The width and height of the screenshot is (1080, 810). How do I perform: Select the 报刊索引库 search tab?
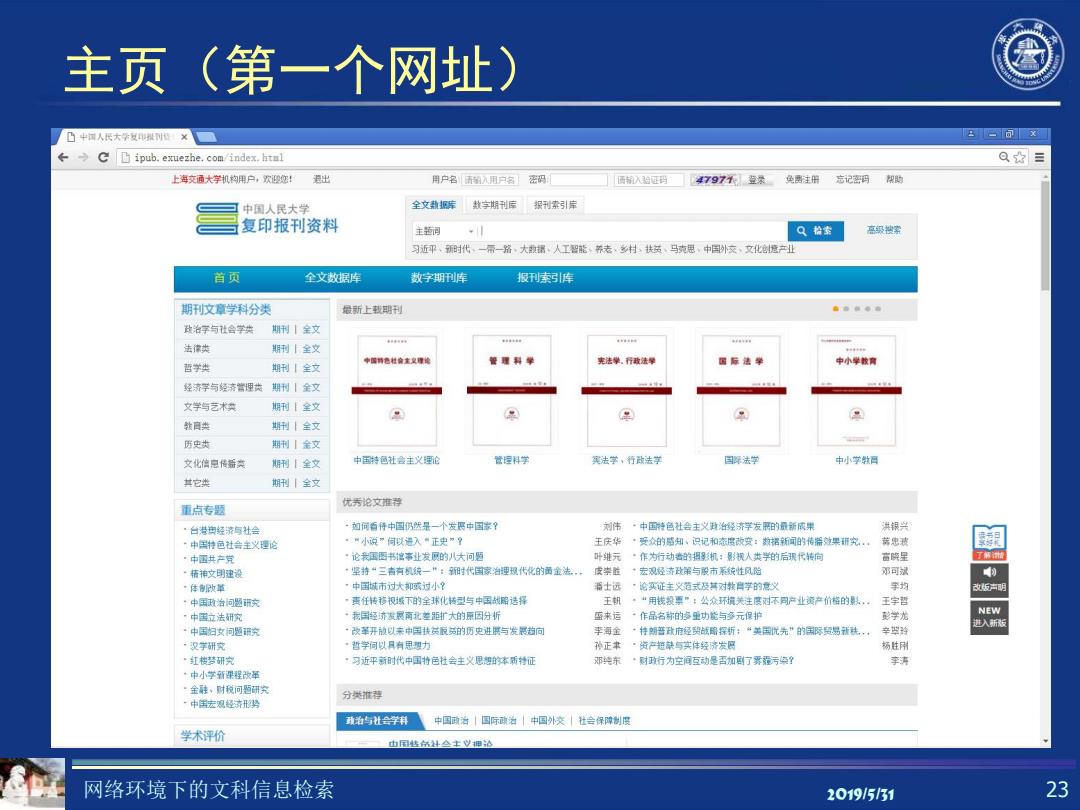click(555, 205)
